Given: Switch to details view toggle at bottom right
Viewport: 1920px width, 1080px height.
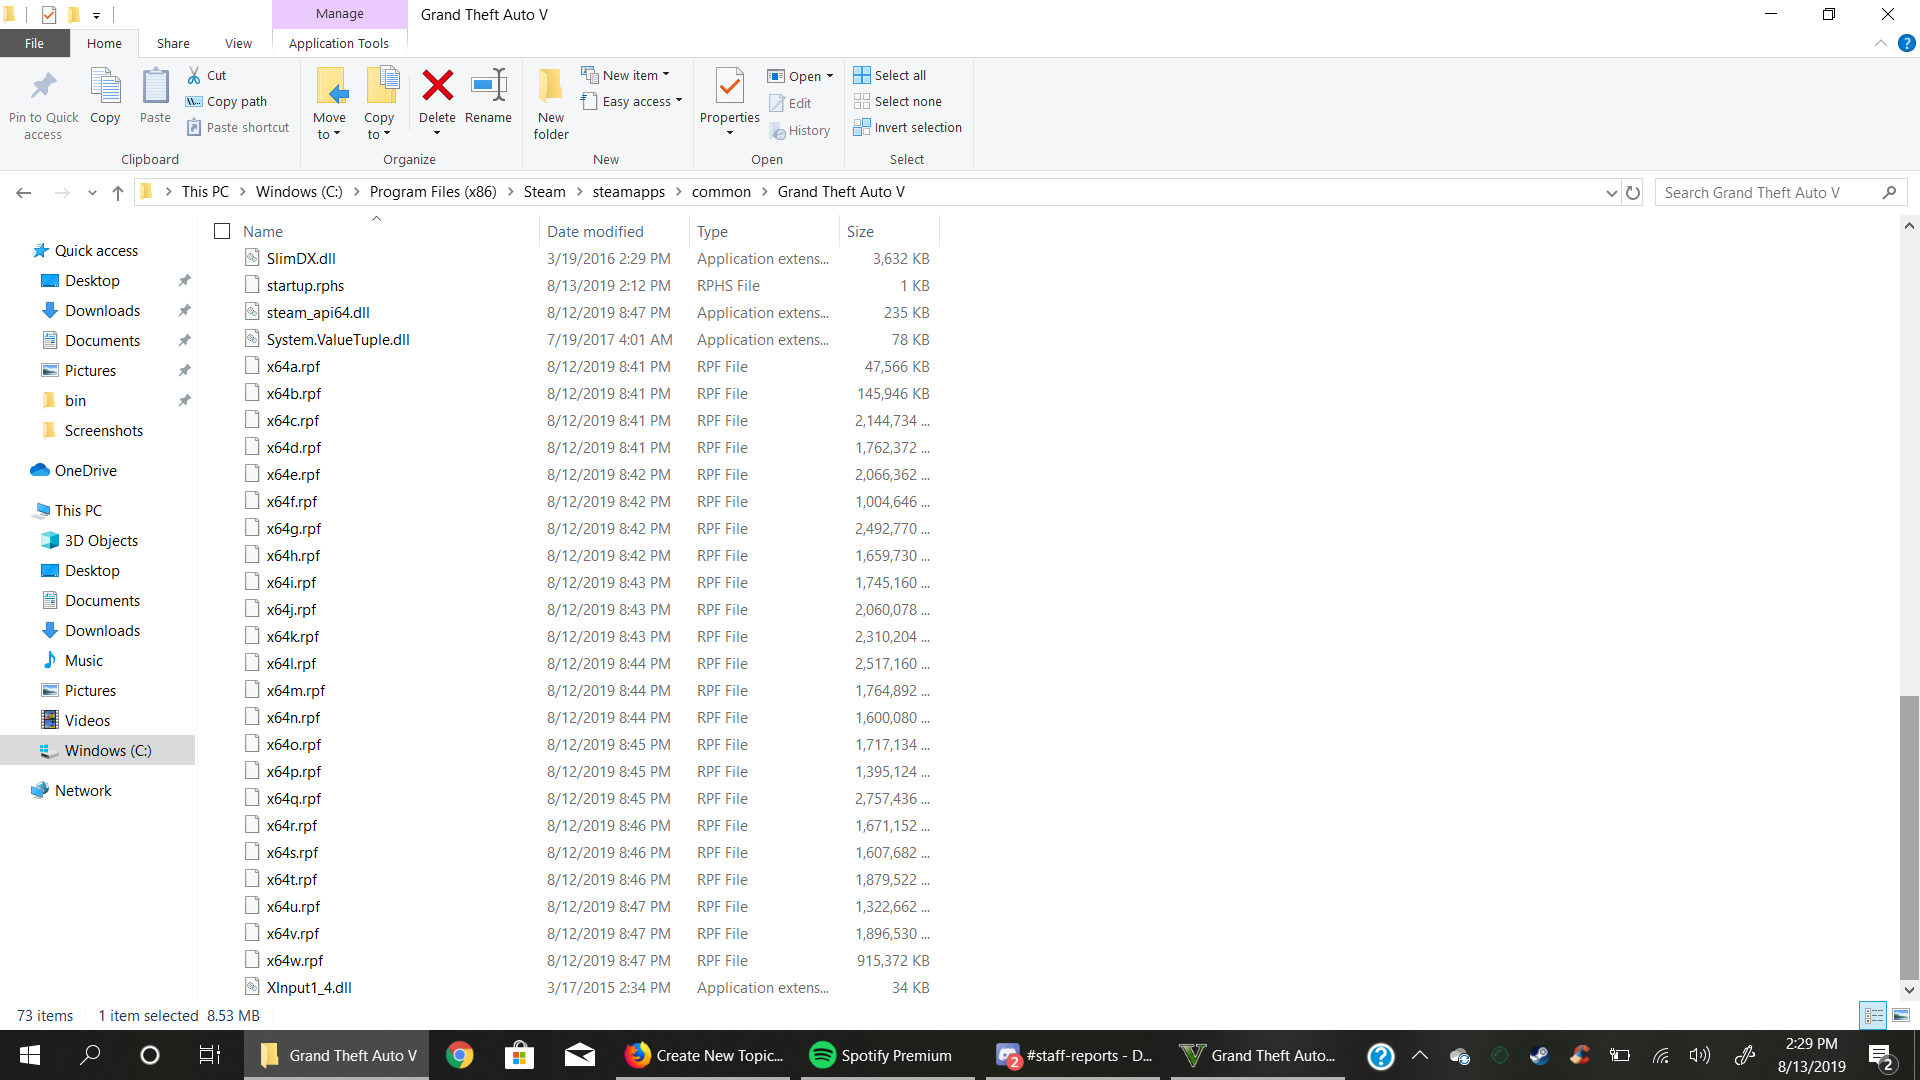Looking at the screenshot, I should 1873,1015.
